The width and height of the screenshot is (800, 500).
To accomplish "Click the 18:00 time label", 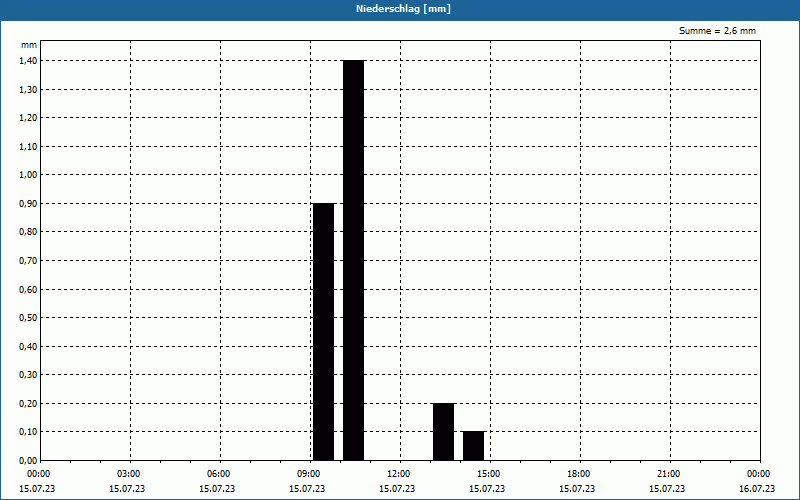I will pyautogui.click(x=579, y=474).
